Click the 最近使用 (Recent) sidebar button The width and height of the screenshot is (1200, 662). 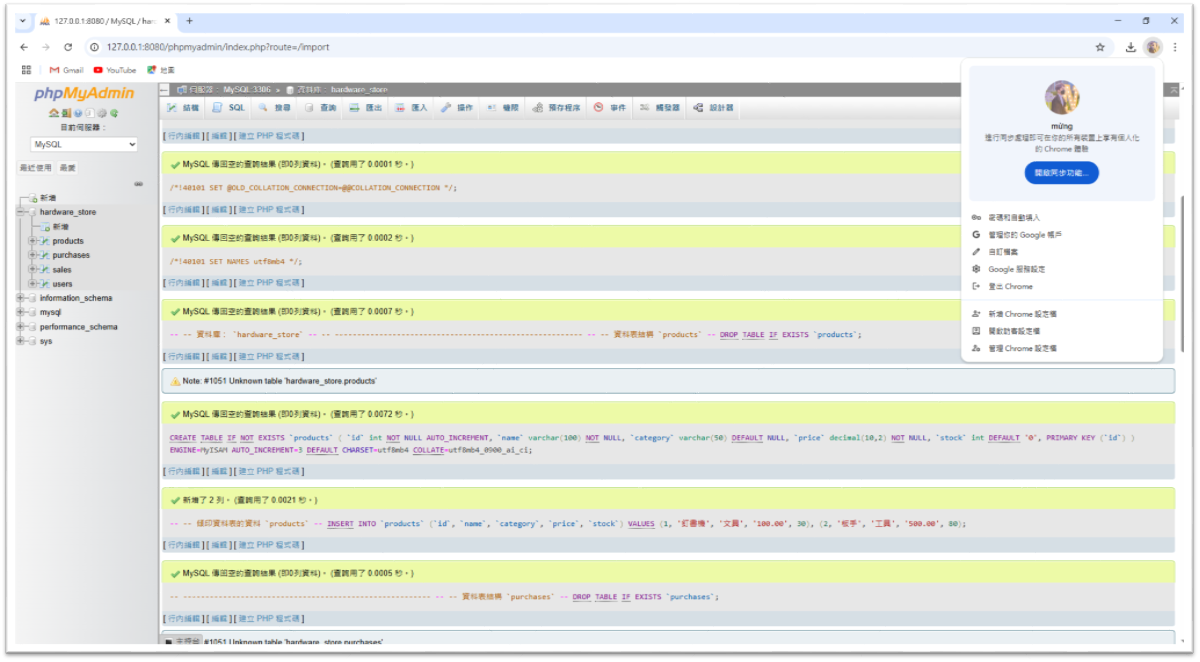pyautogui.click(x=35, y=168)
